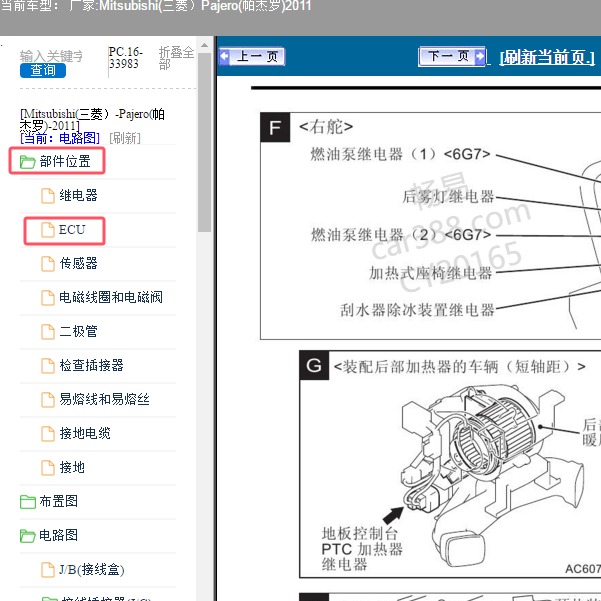This screenshot has width=601, height=601.
Task: Open the 检查插接器 entry
Action: [x=91, y=365]
